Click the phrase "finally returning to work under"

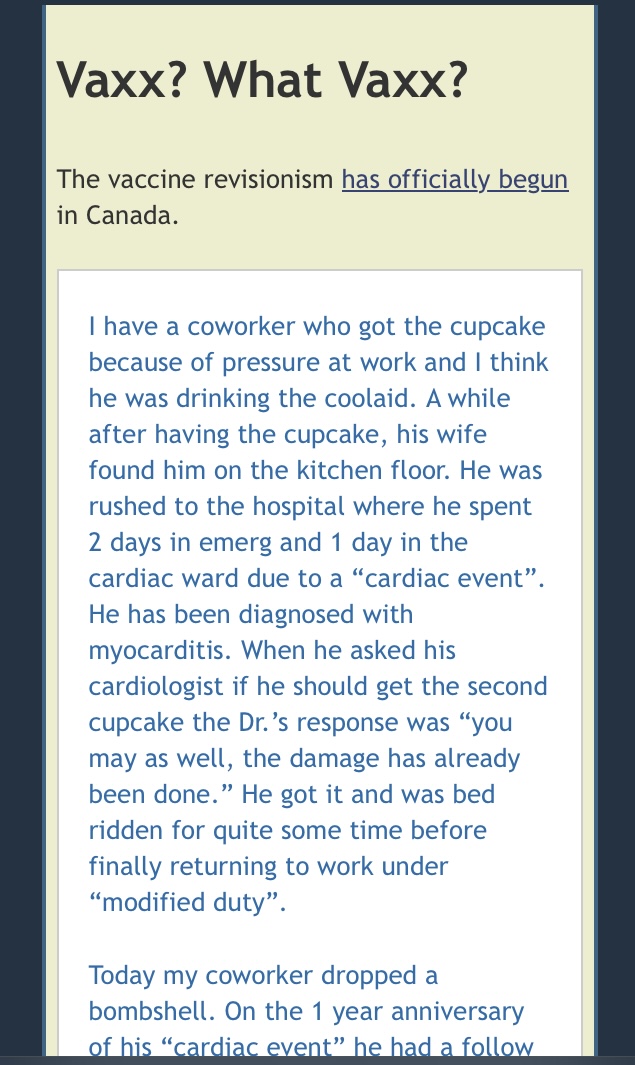tap(268, 867)
